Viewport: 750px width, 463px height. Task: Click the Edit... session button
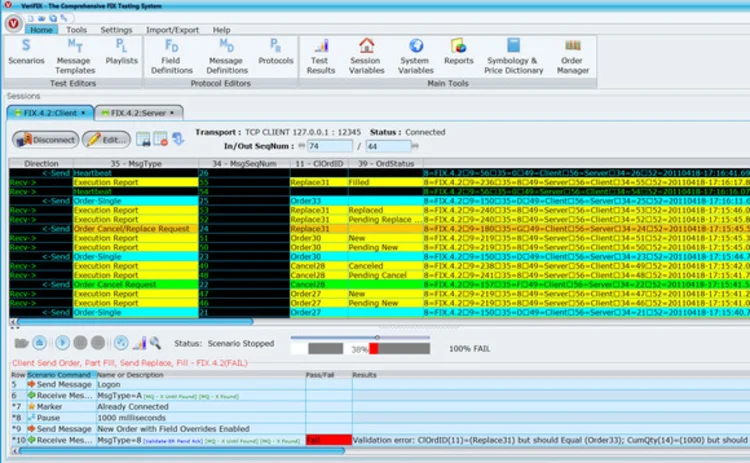106,140
